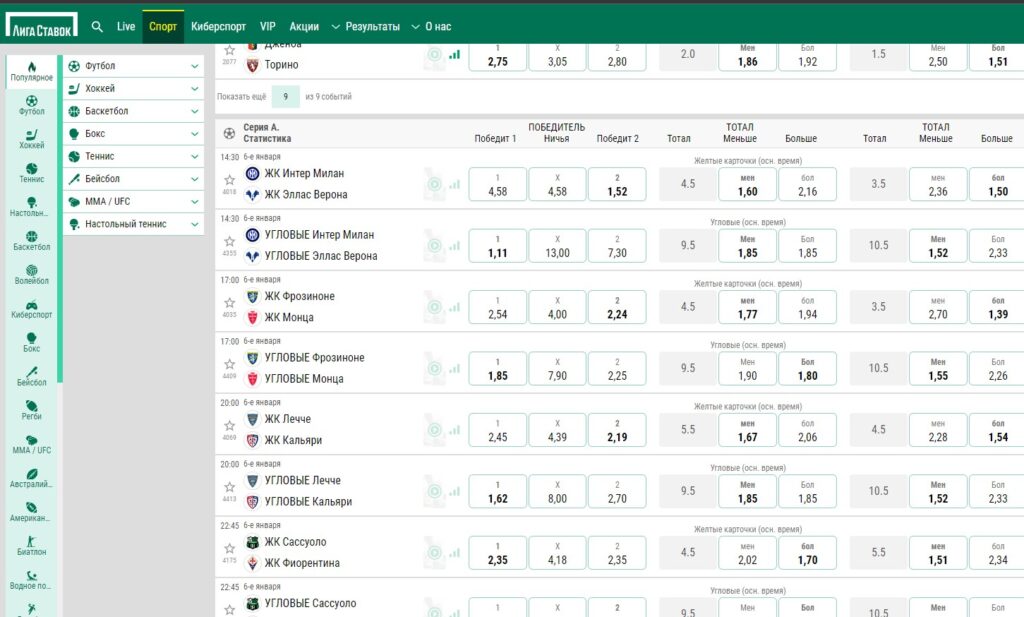The image size is (1024, 617).
Task: Favorite the ЖК Сассуоло match star
Action: pyautogui.click(x=229, y=548)
